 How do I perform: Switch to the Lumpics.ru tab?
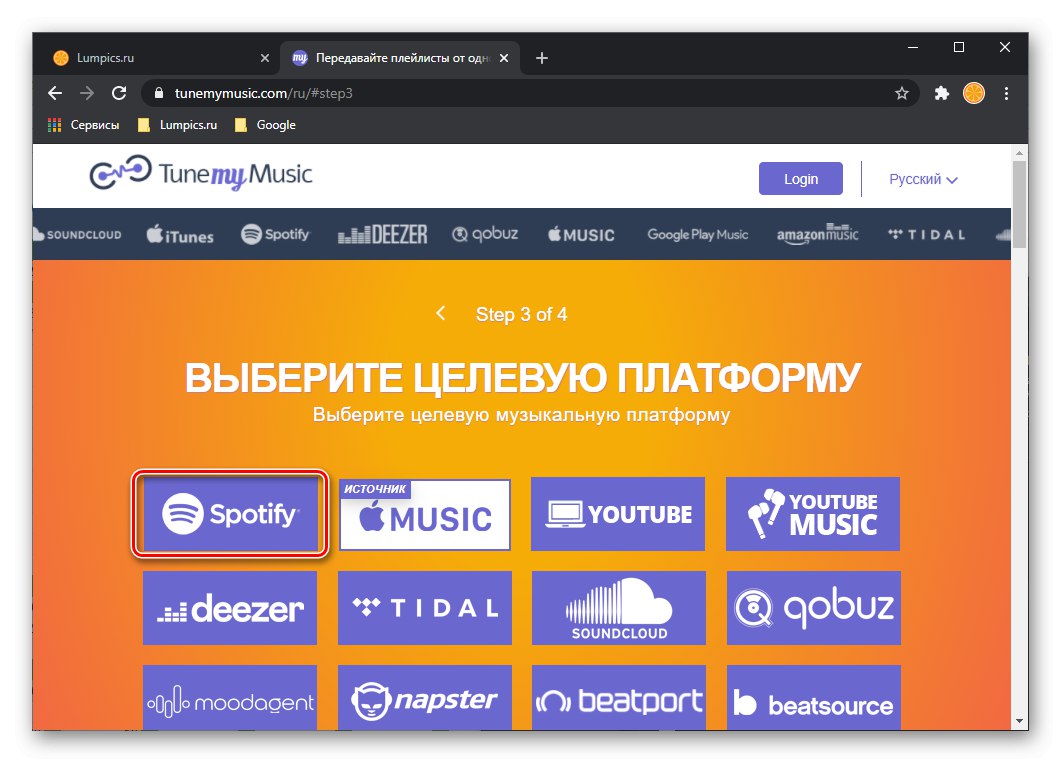tap(162, 58)
